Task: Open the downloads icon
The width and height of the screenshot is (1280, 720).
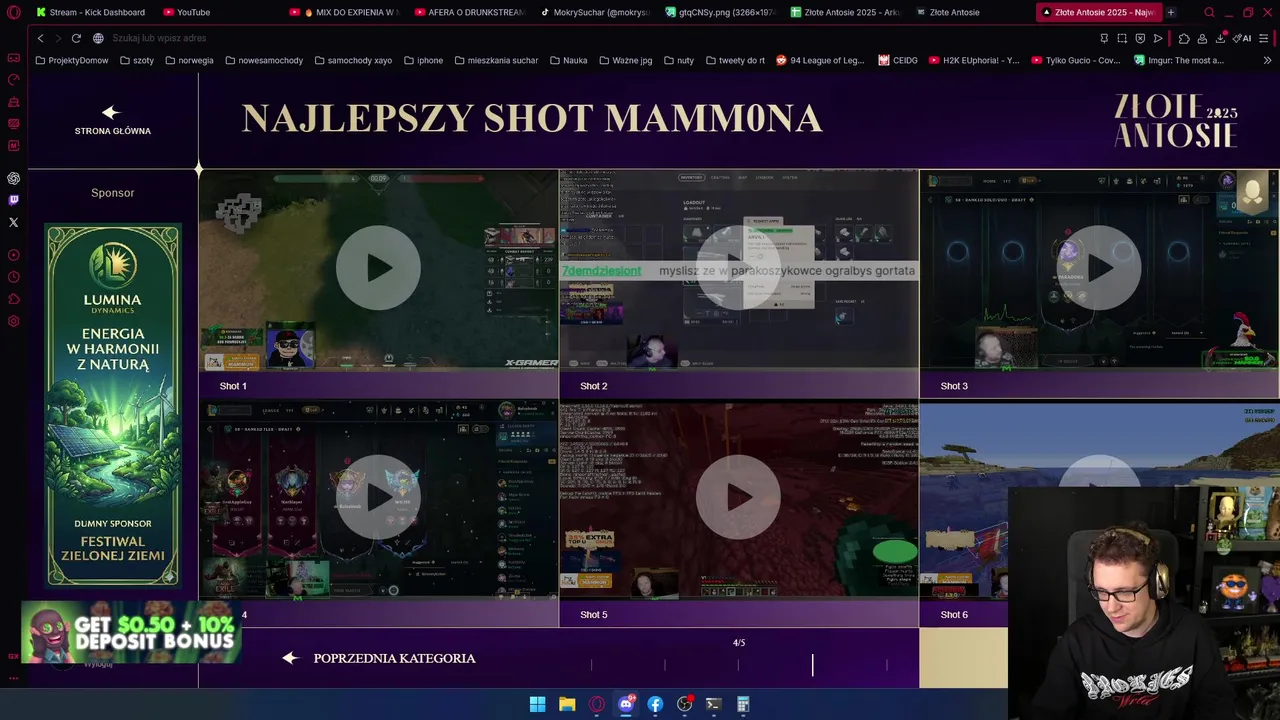Action: pos(1220,38)
